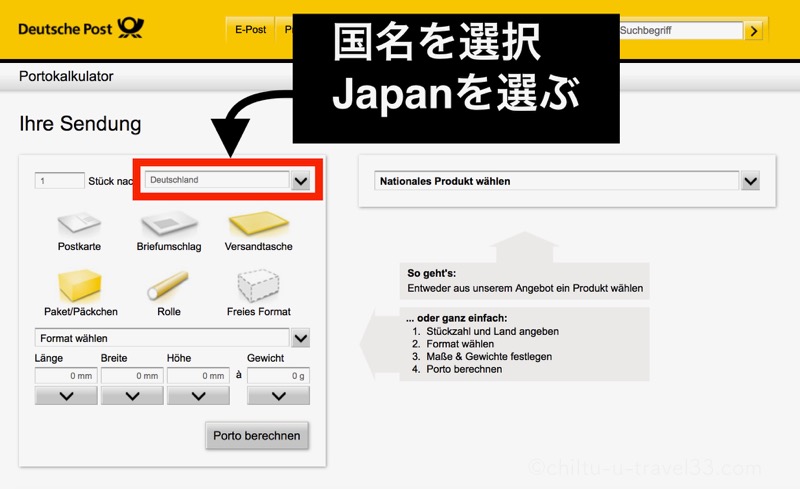Expand the Breite chevron below 0 mm

132,396
